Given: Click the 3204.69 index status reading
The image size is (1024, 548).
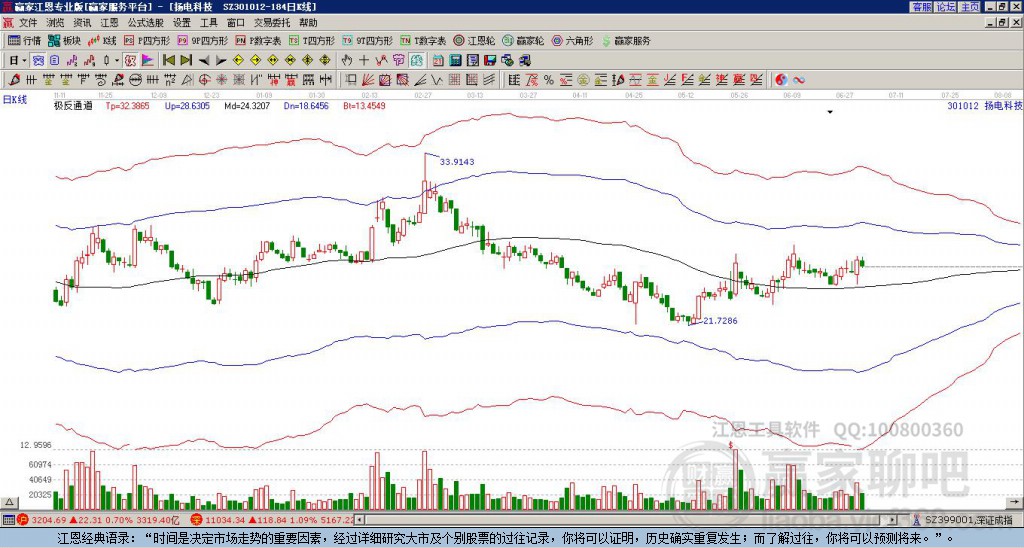Looking at the screenshot, I should [48, 520].
